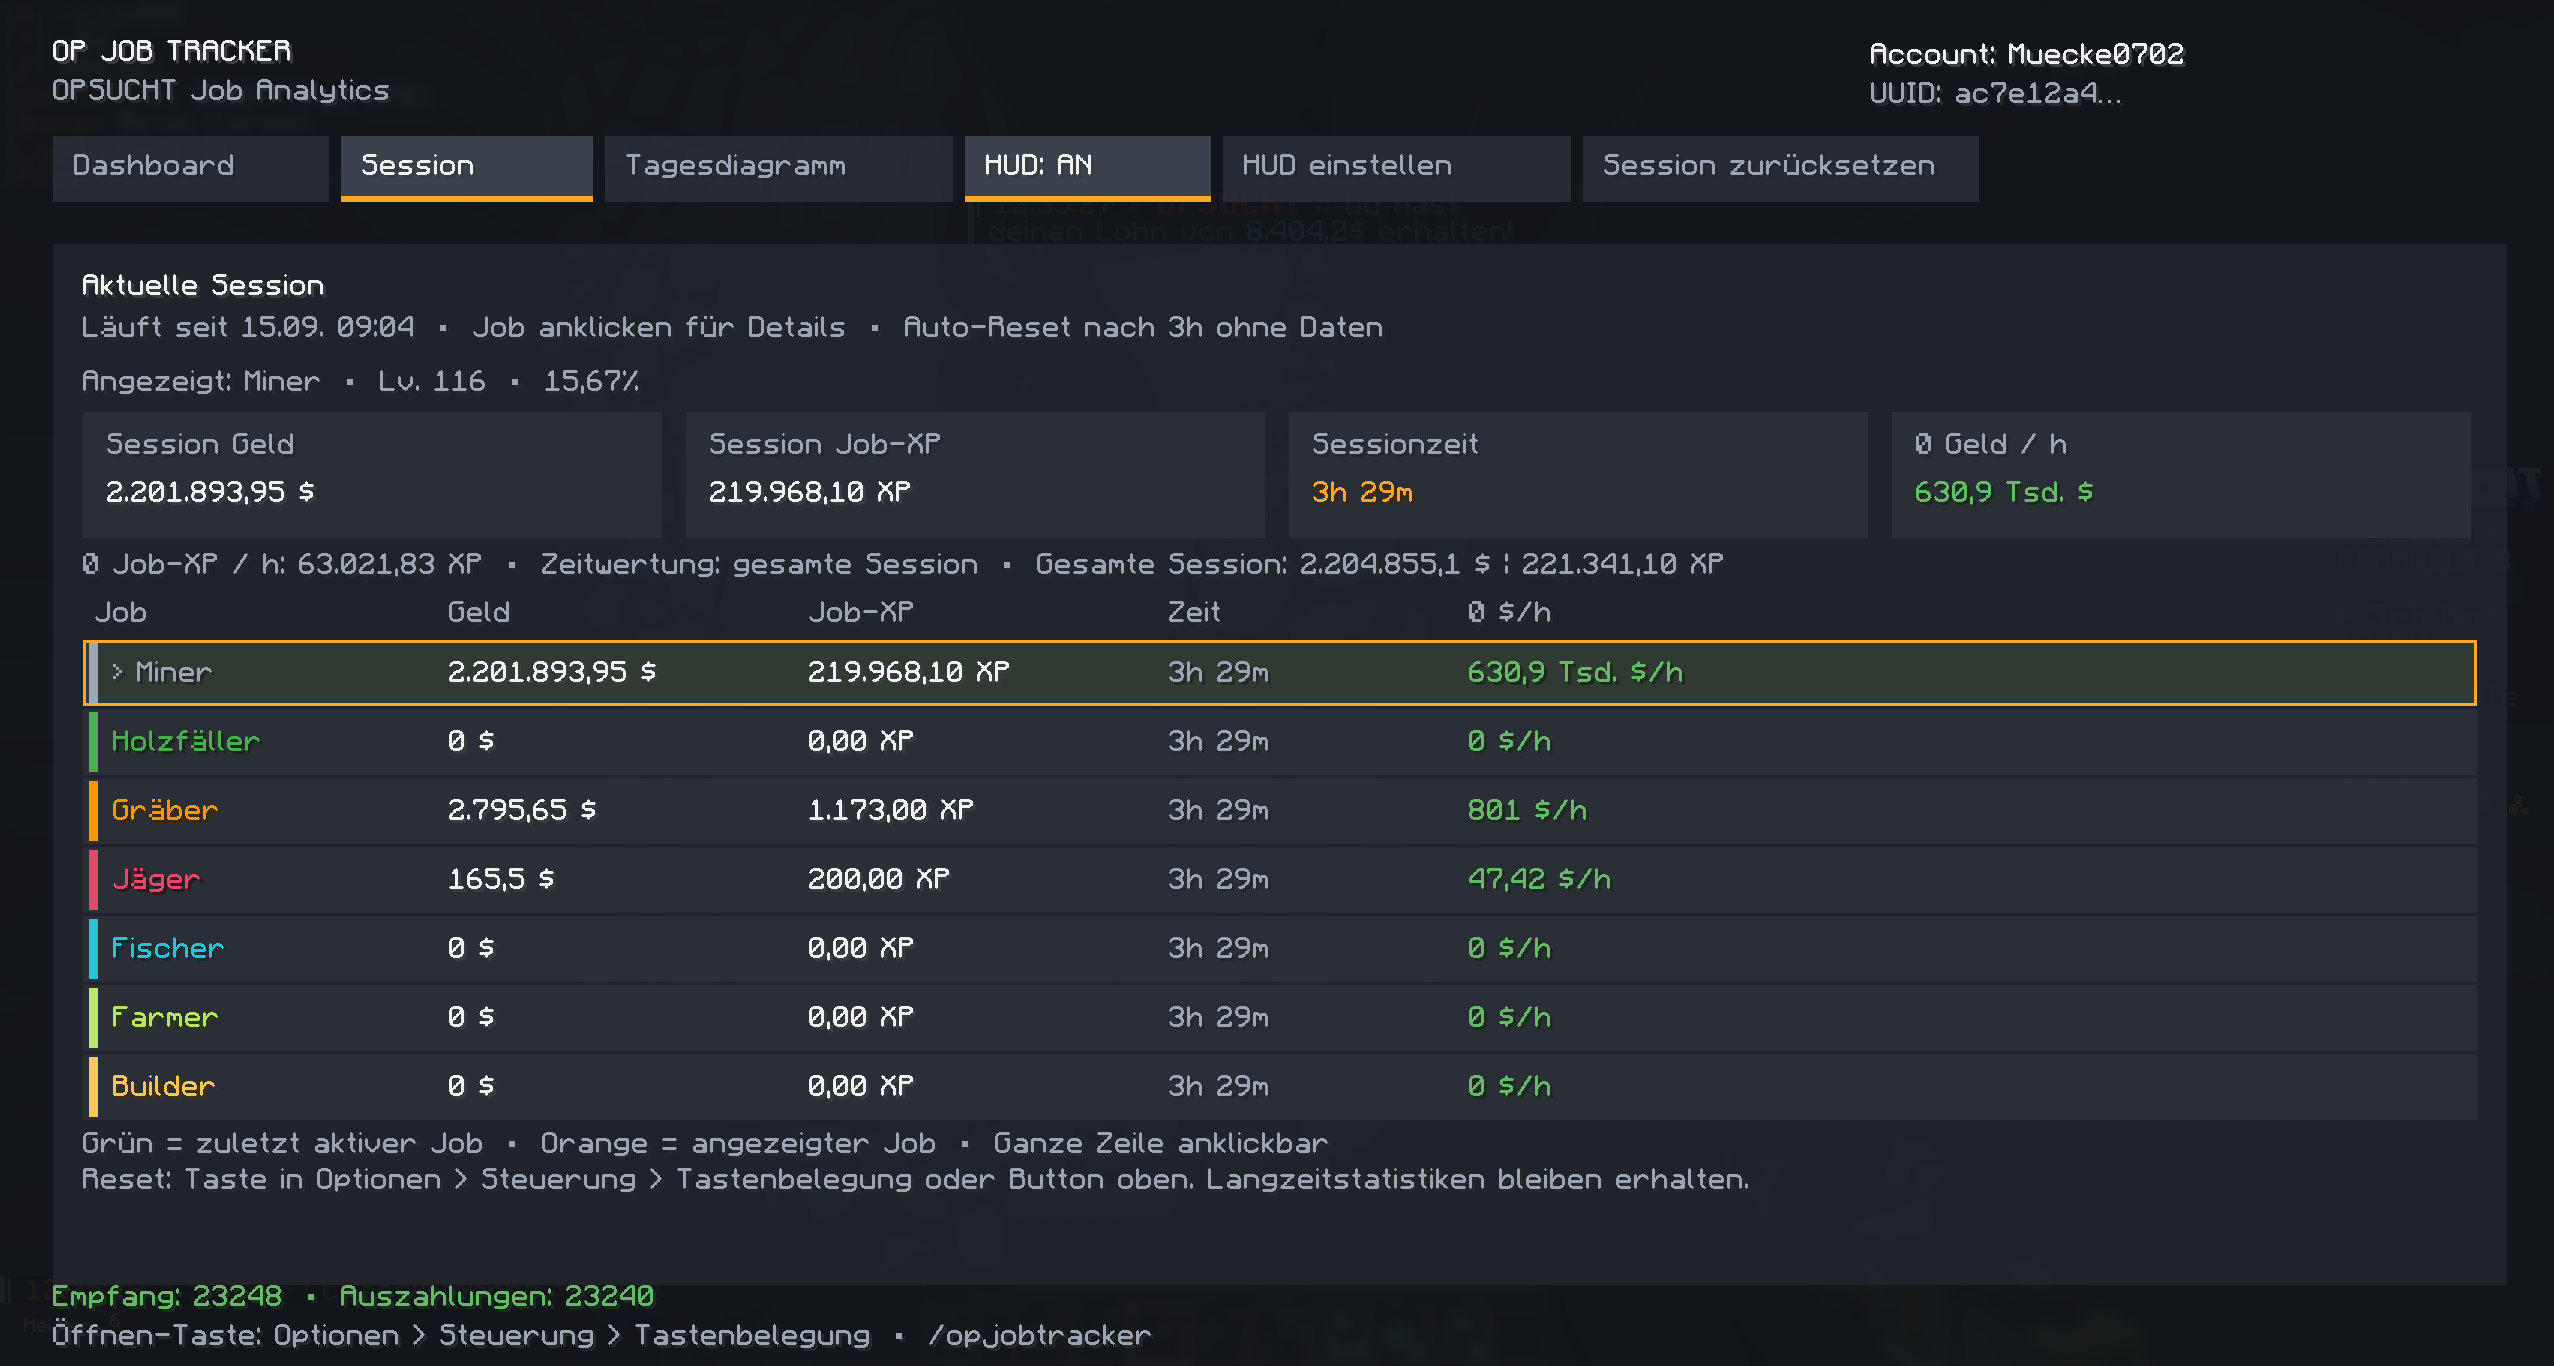This screenshot has width=2554, height=1366.
Task: Select the Farmer job row
Action: (x=1280, y=1018)
